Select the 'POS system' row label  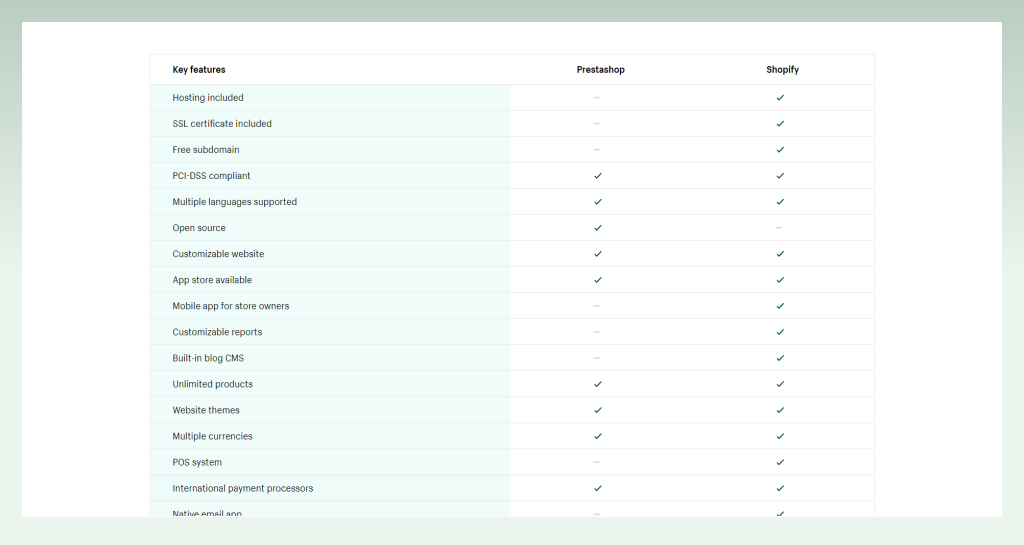197,462
